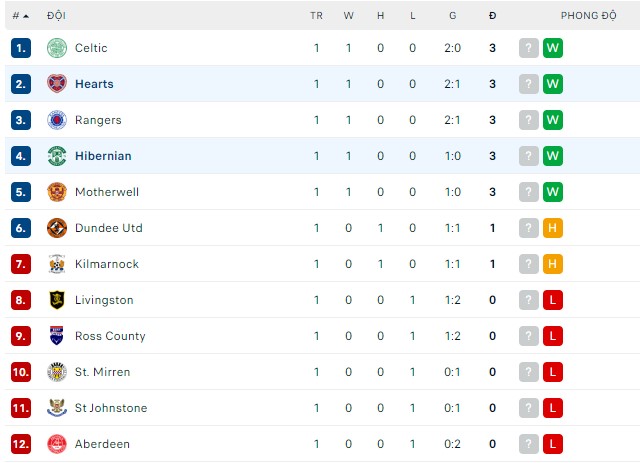Click the Rangers club crest icon
This screenshot has height=463, width=640.
56,120
